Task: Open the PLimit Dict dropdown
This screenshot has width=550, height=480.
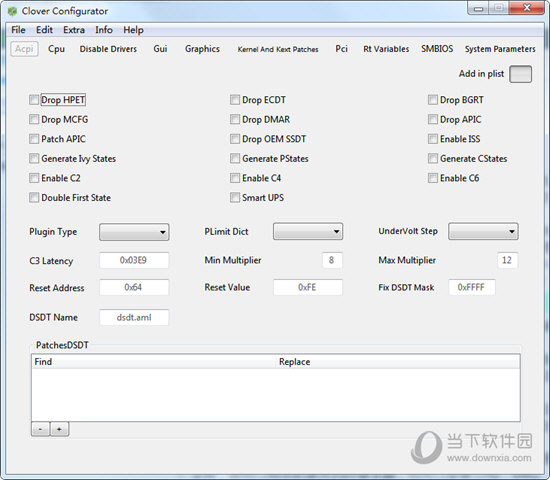Action: (x=308, y=232)
